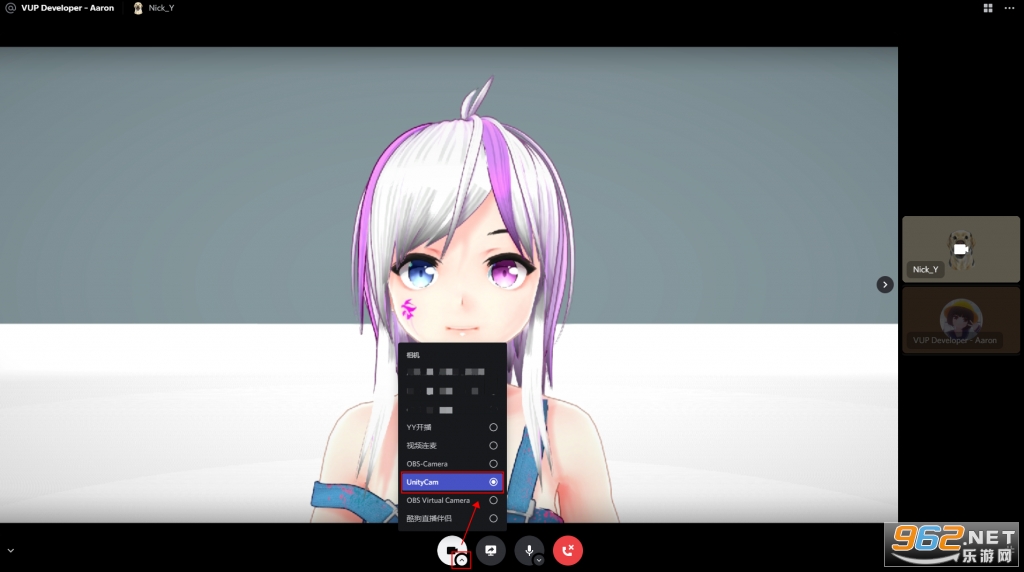Share your screen

click(490, 550)
